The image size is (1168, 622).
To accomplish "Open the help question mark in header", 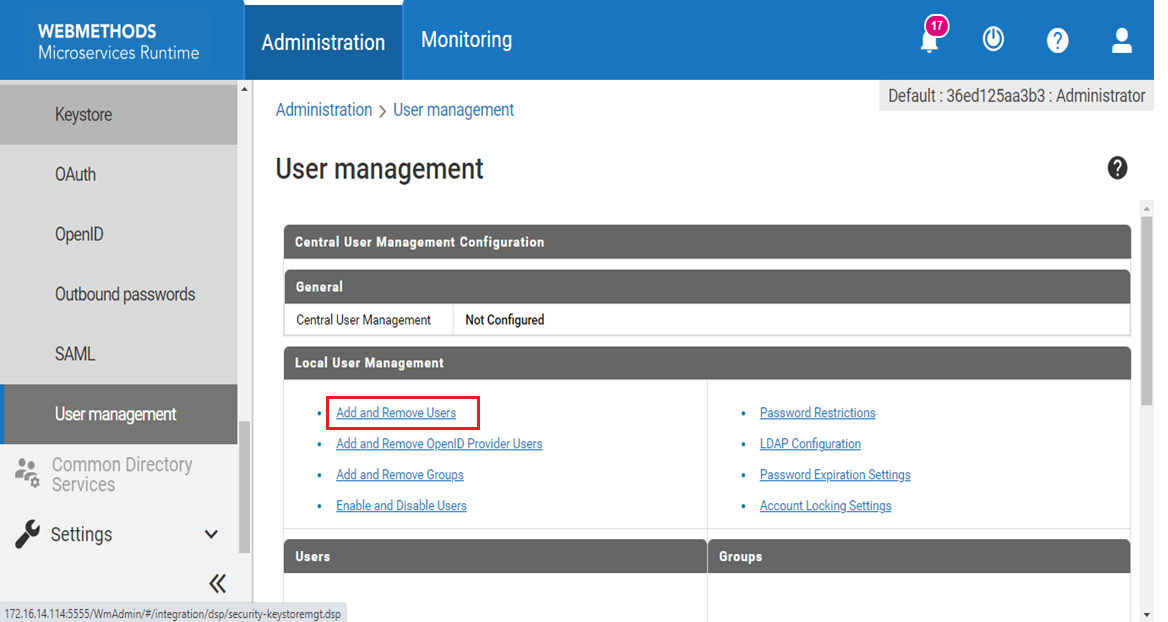I will coord(1057,40).
